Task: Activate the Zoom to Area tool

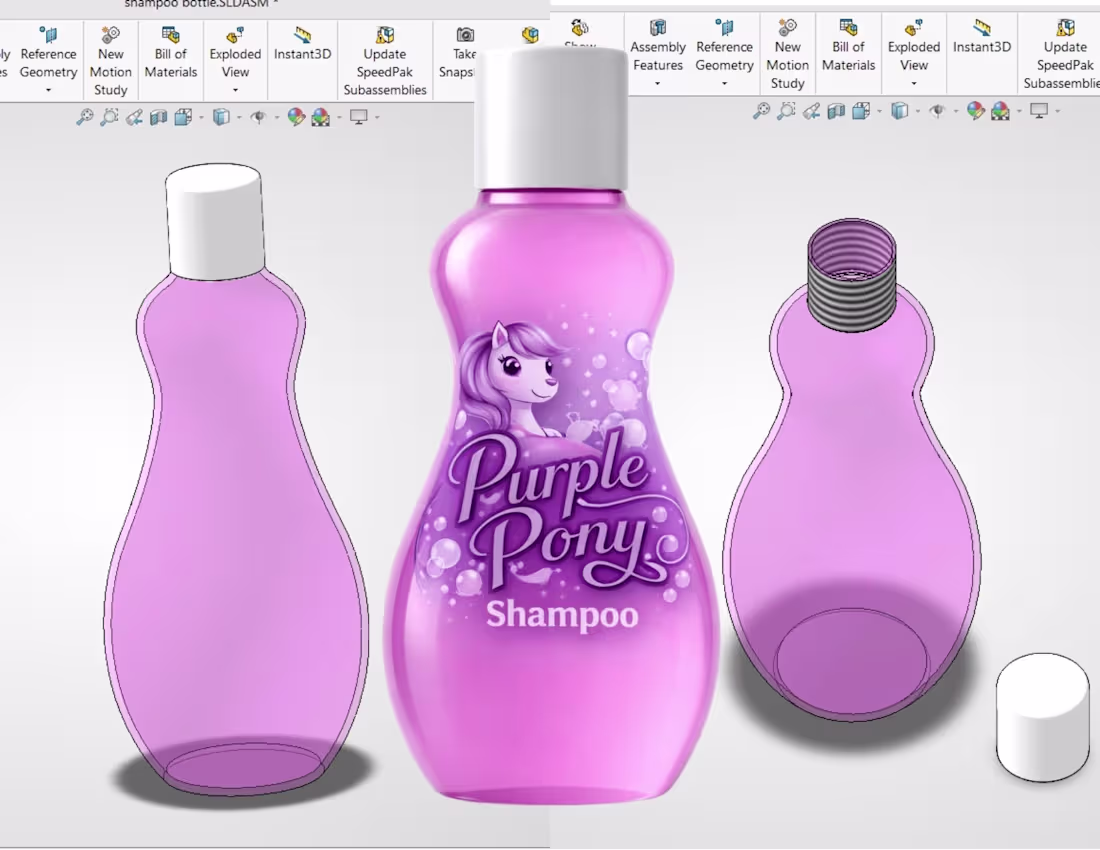Action: [x=109, y=116]
